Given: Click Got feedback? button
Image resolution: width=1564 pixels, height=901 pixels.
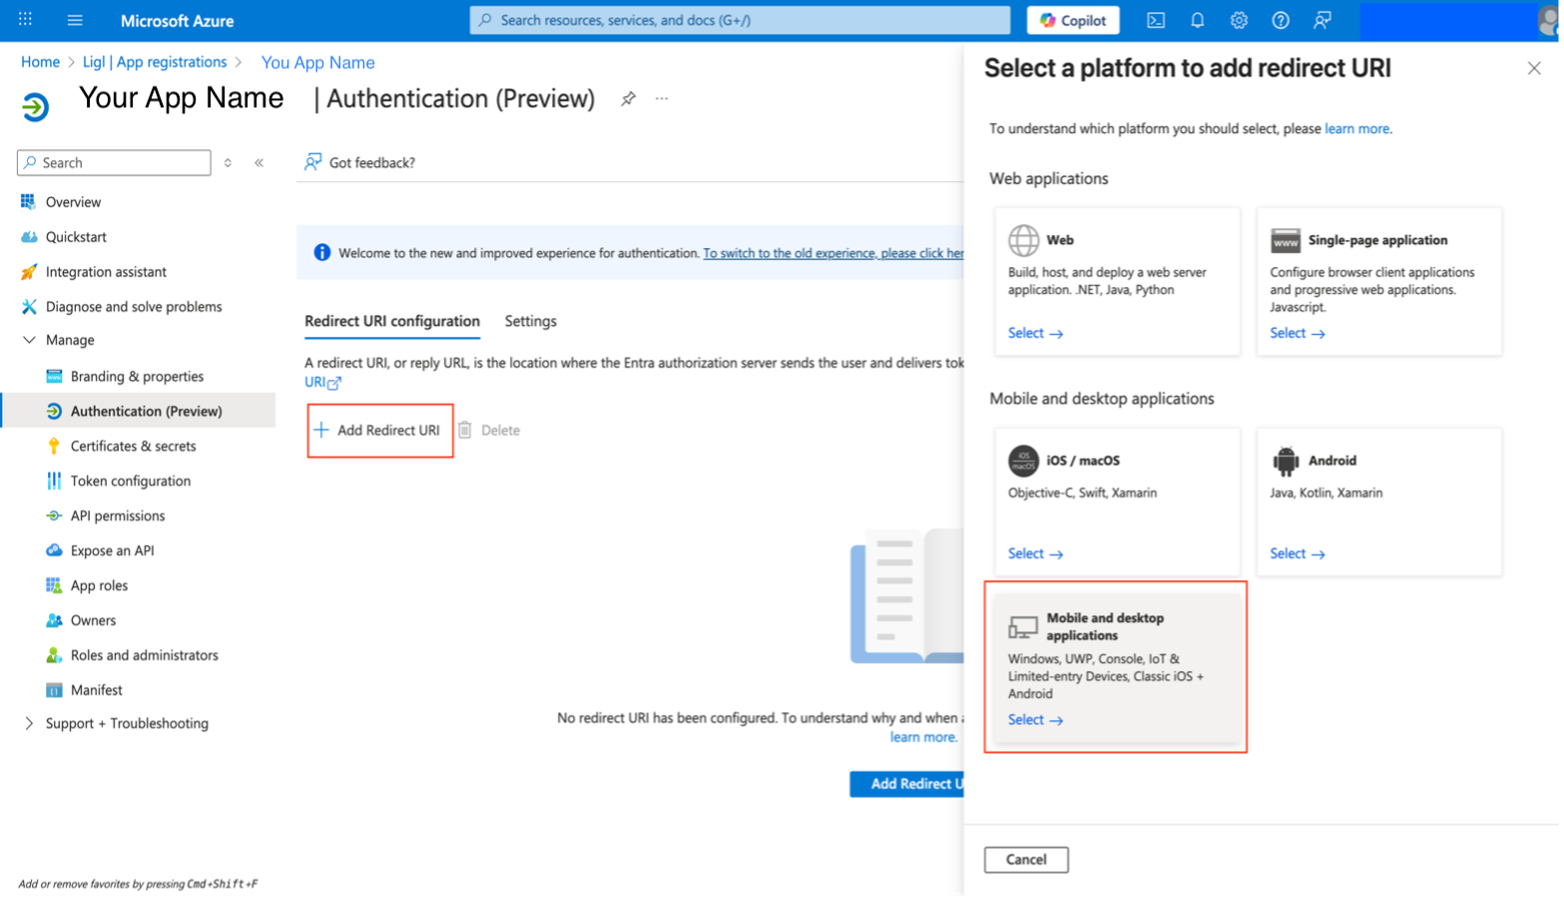Looking at the screenshot, I should pyautogui.click(x=360, y=162).
